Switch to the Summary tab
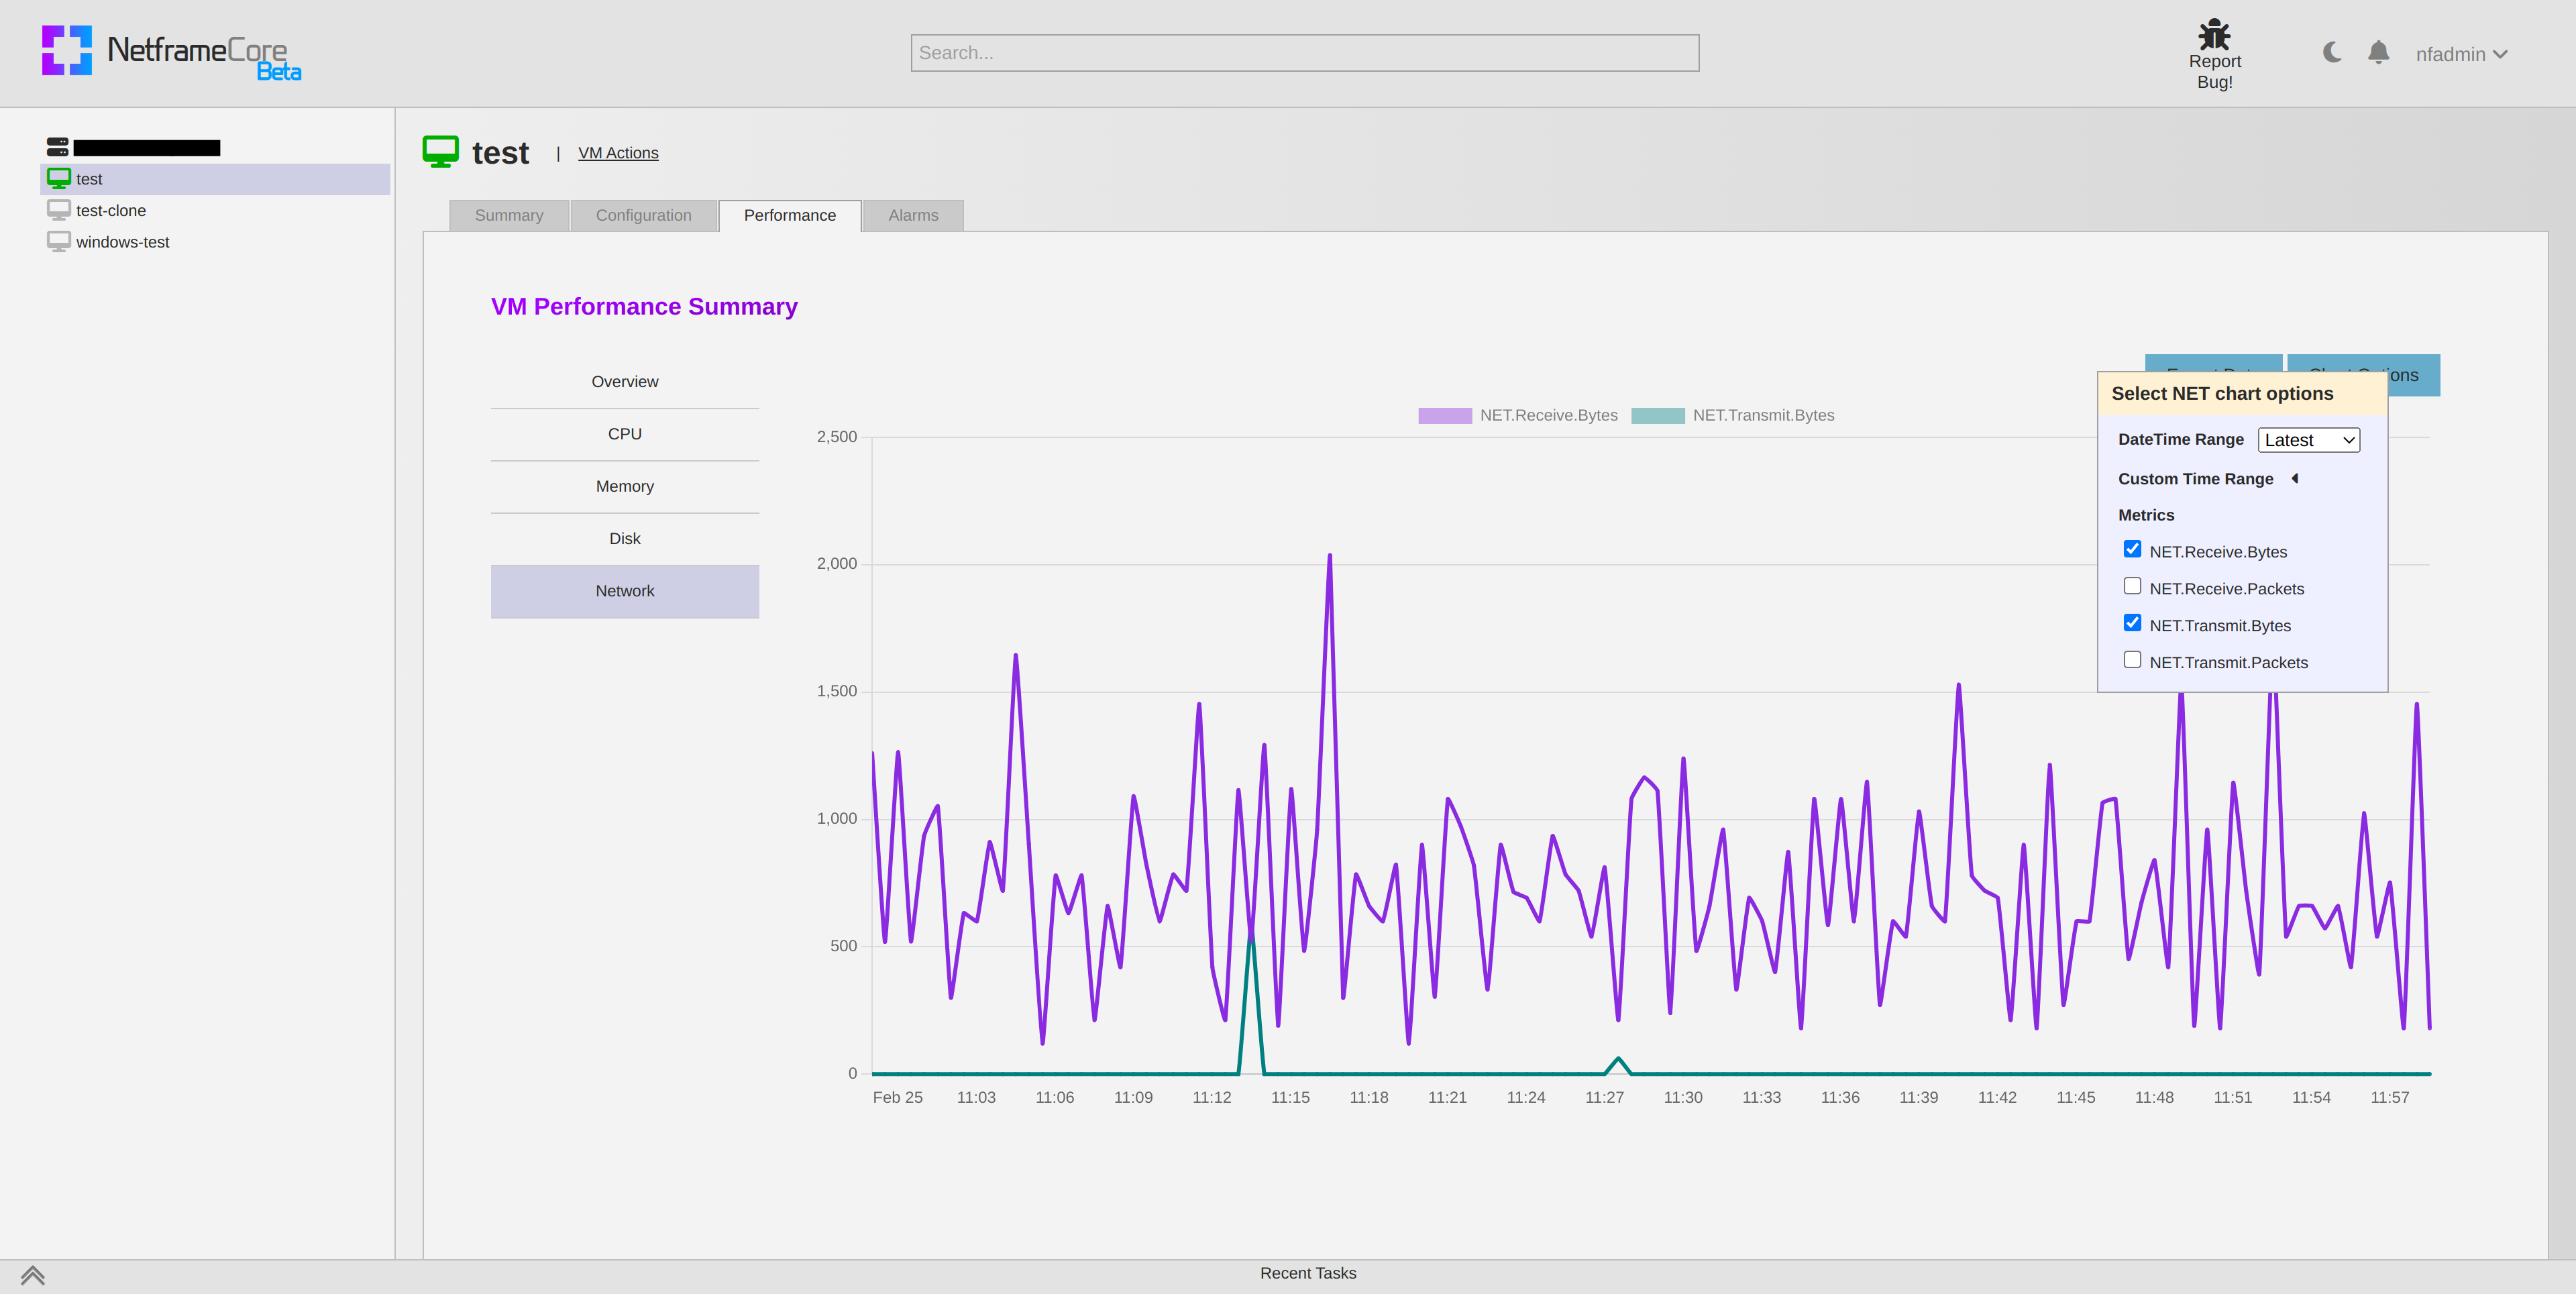 (x=509, y=215)
